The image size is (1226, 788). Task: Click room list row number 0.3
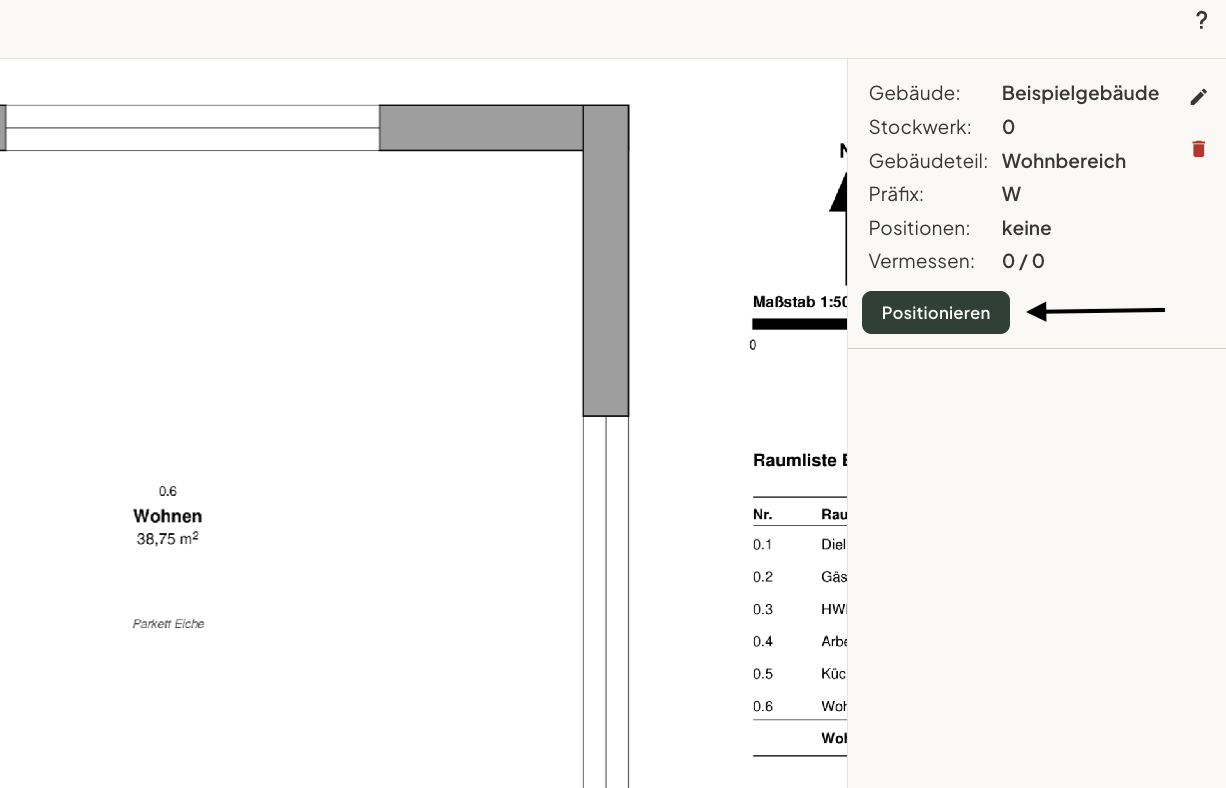click(x=763, y=609)
